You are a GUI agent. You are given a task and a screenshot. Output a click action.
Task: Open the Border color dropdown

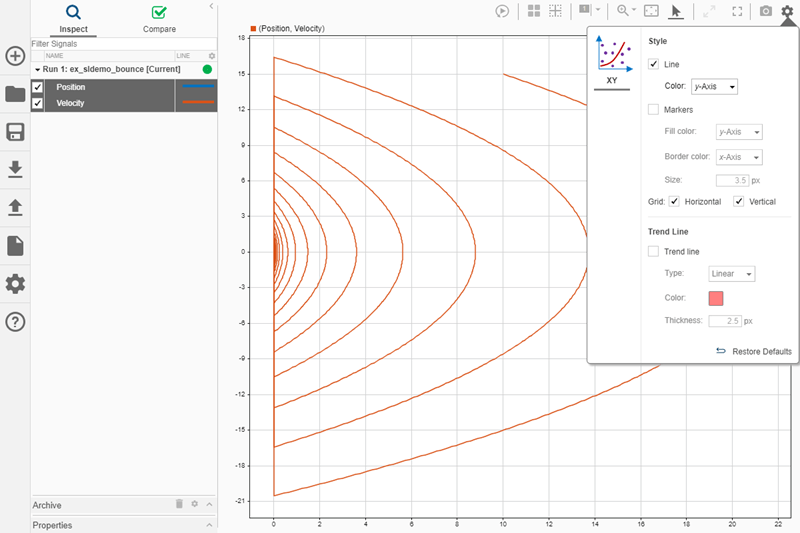[739, 157]
